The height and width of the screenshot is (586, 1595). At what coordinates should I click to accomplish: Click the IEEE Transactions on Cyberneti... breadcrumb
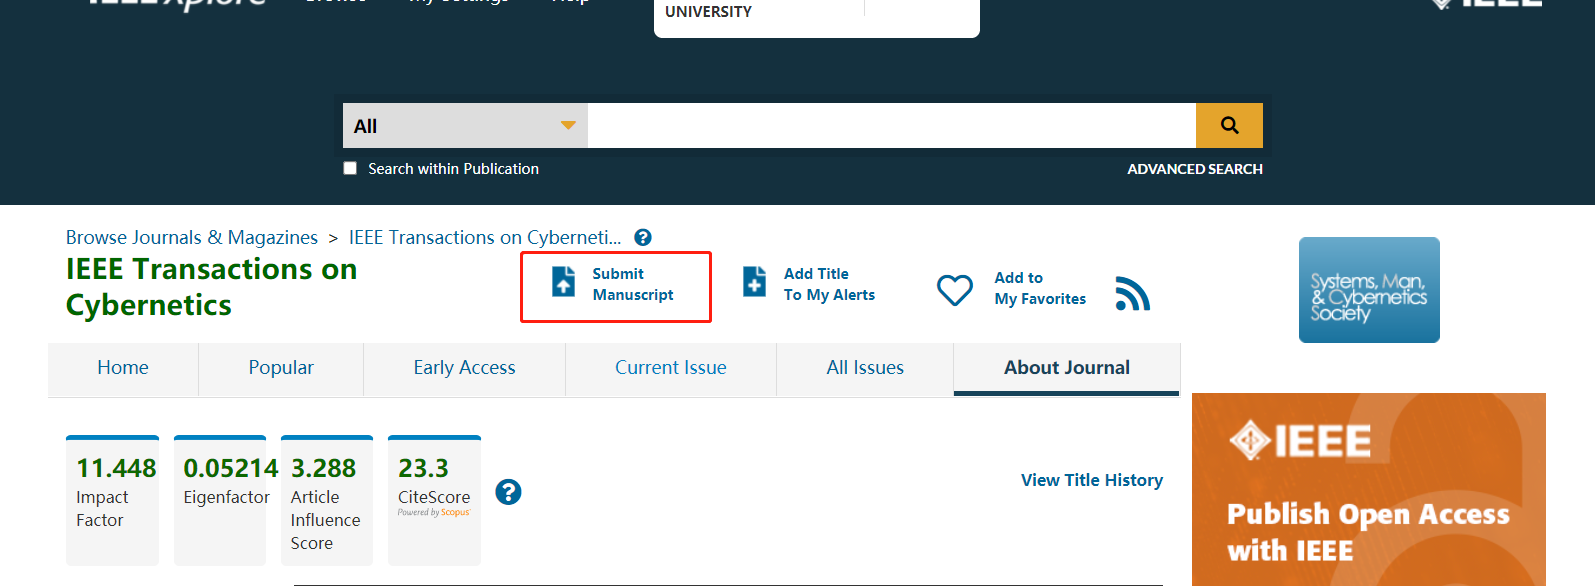pos(485,237)
